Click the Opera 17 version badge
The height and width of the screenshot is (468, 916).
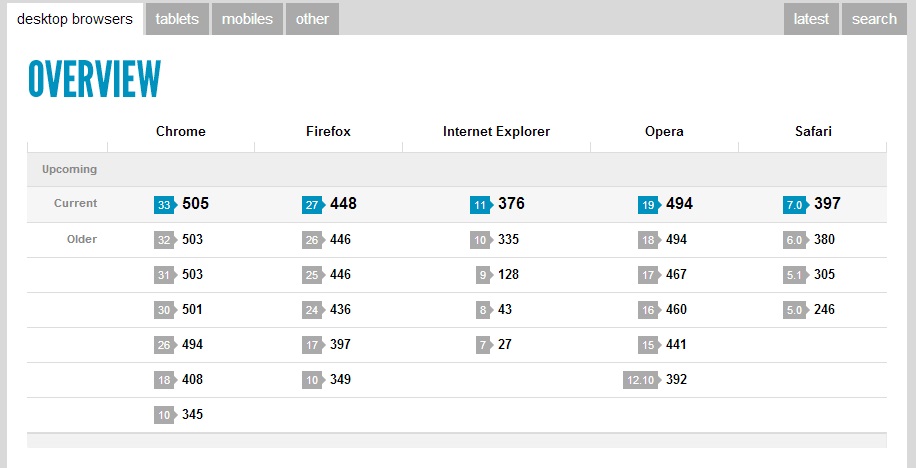(650, 275)
